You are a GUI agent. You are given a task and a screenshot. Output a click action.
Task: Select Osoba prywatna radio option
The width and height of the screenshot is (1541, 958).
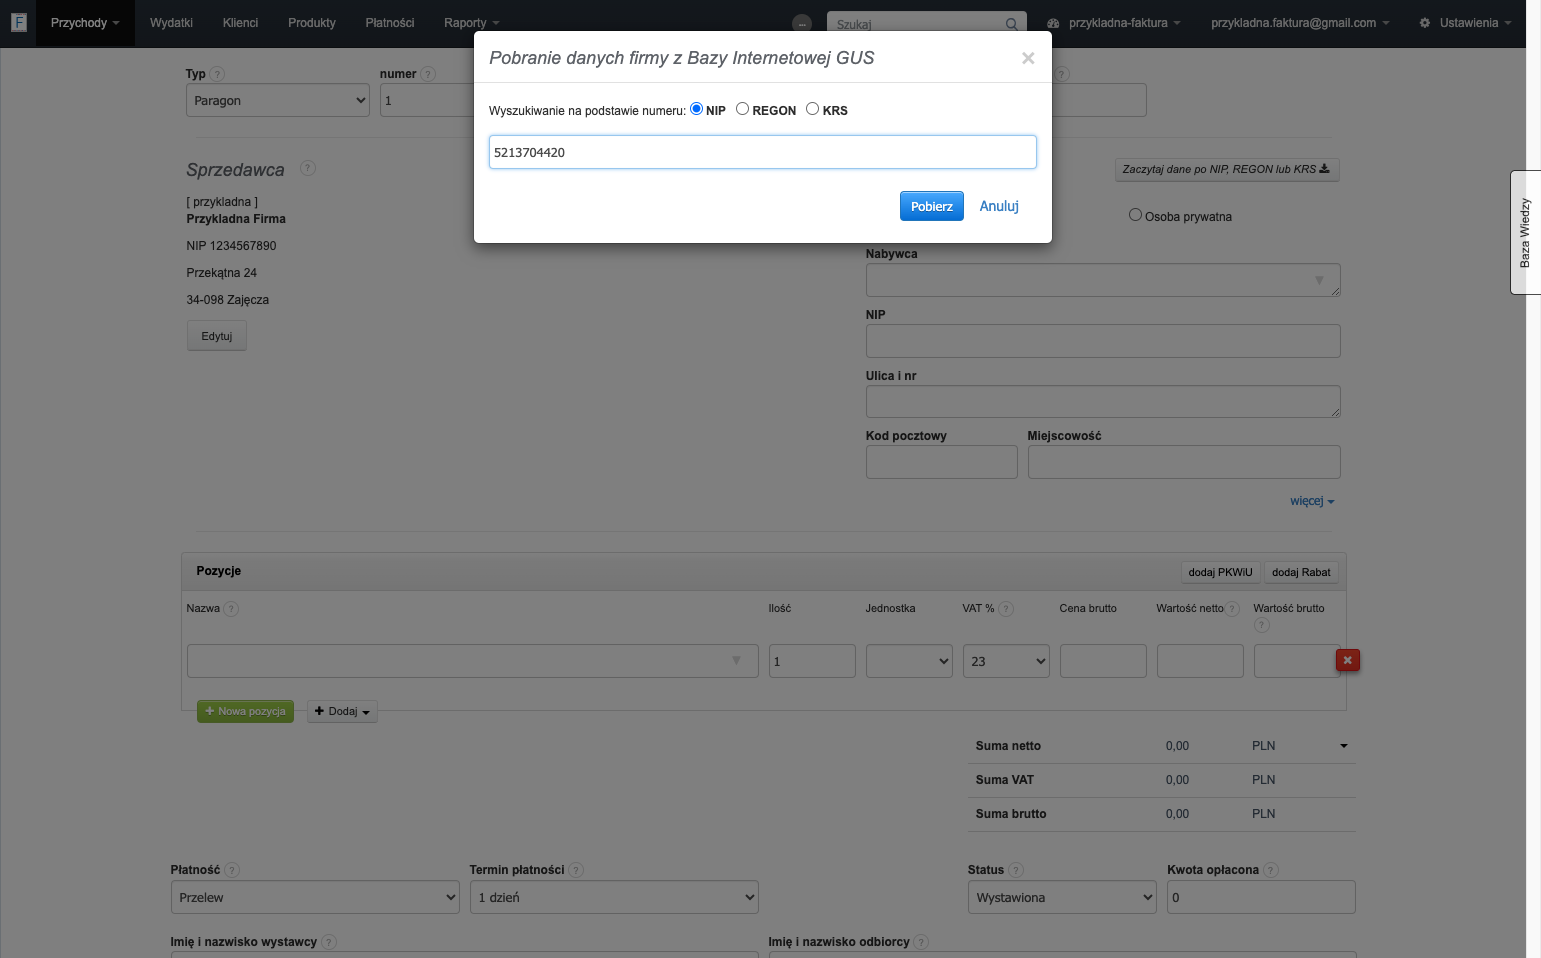[x=1135, y=215]
